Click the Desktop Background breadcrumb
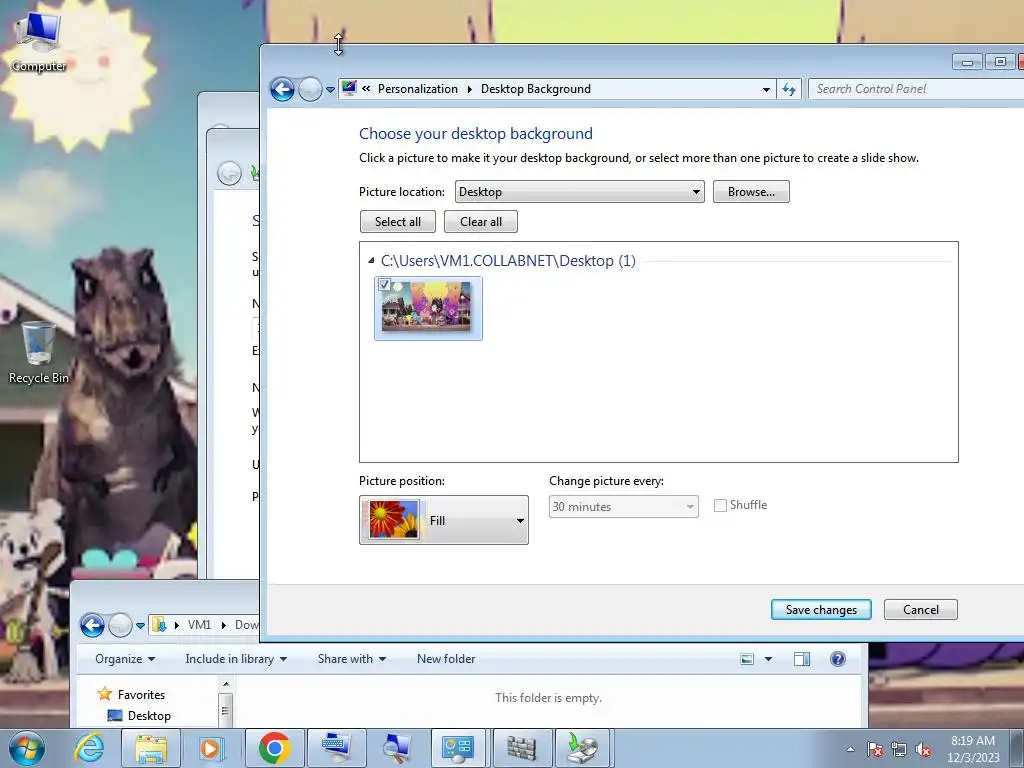This screenshot has width=1024, height=768. coord(536,89)
